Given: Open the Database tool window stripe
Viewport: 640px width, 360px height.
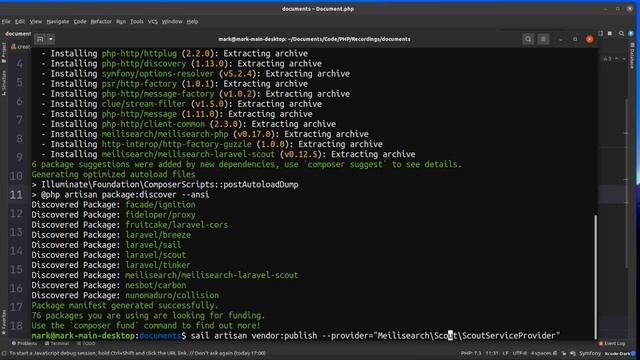Looking at the screenshot, I should (632, 56).
